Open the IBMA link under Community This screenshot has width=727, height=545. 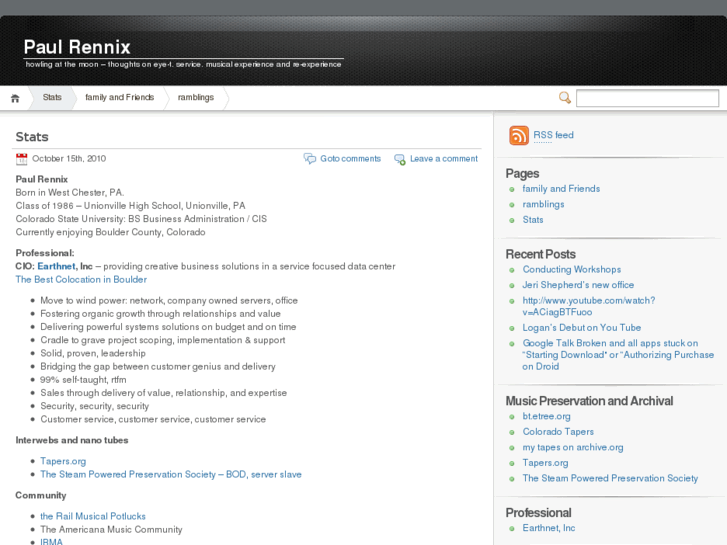[x=51, y=541]
